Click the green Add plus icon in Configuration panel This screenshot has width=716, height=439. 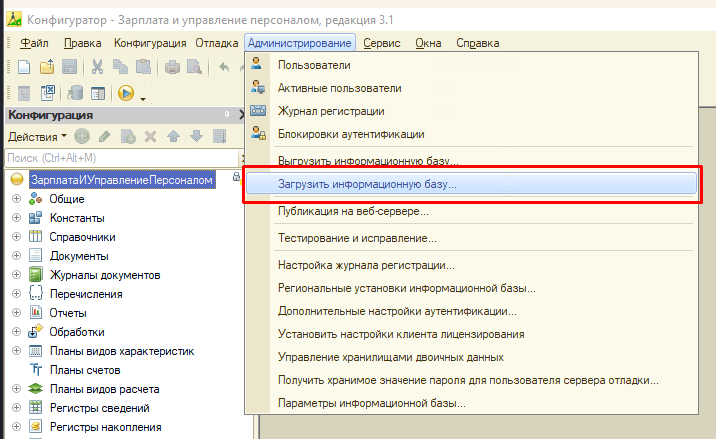click(82, 136)
